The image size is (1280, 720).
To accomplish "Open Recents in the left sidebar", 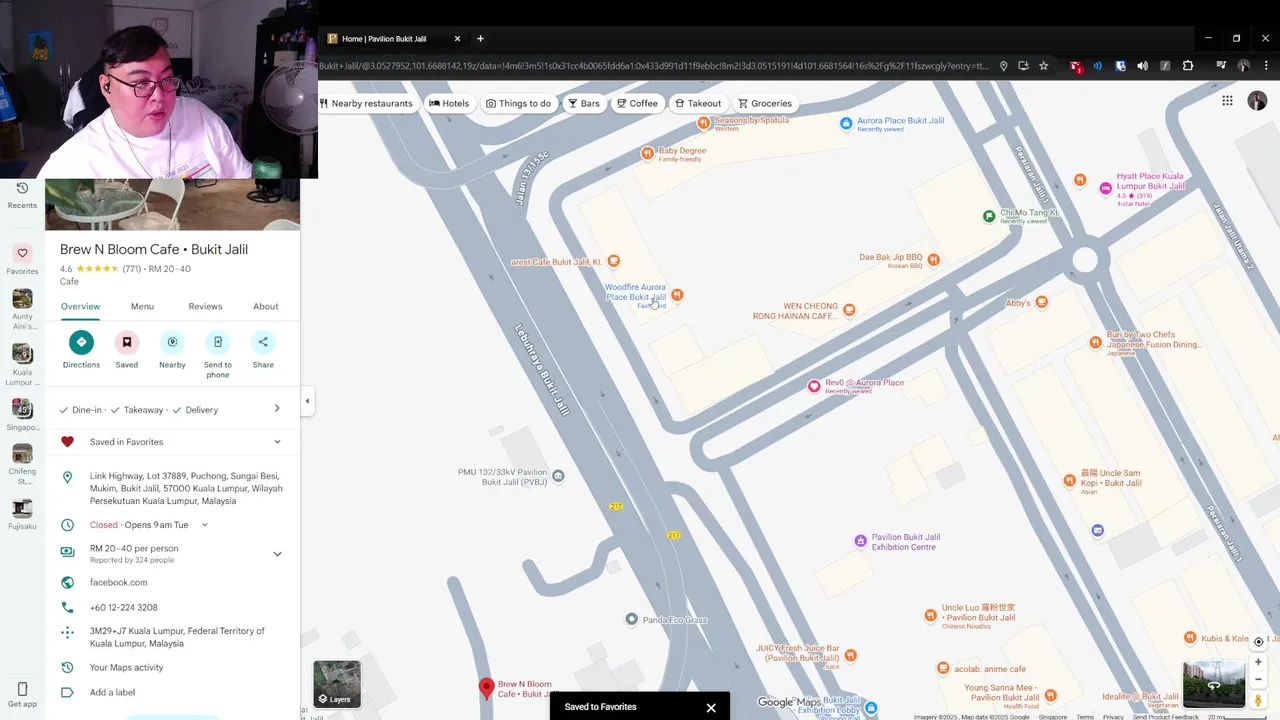I will pos(22,195).
